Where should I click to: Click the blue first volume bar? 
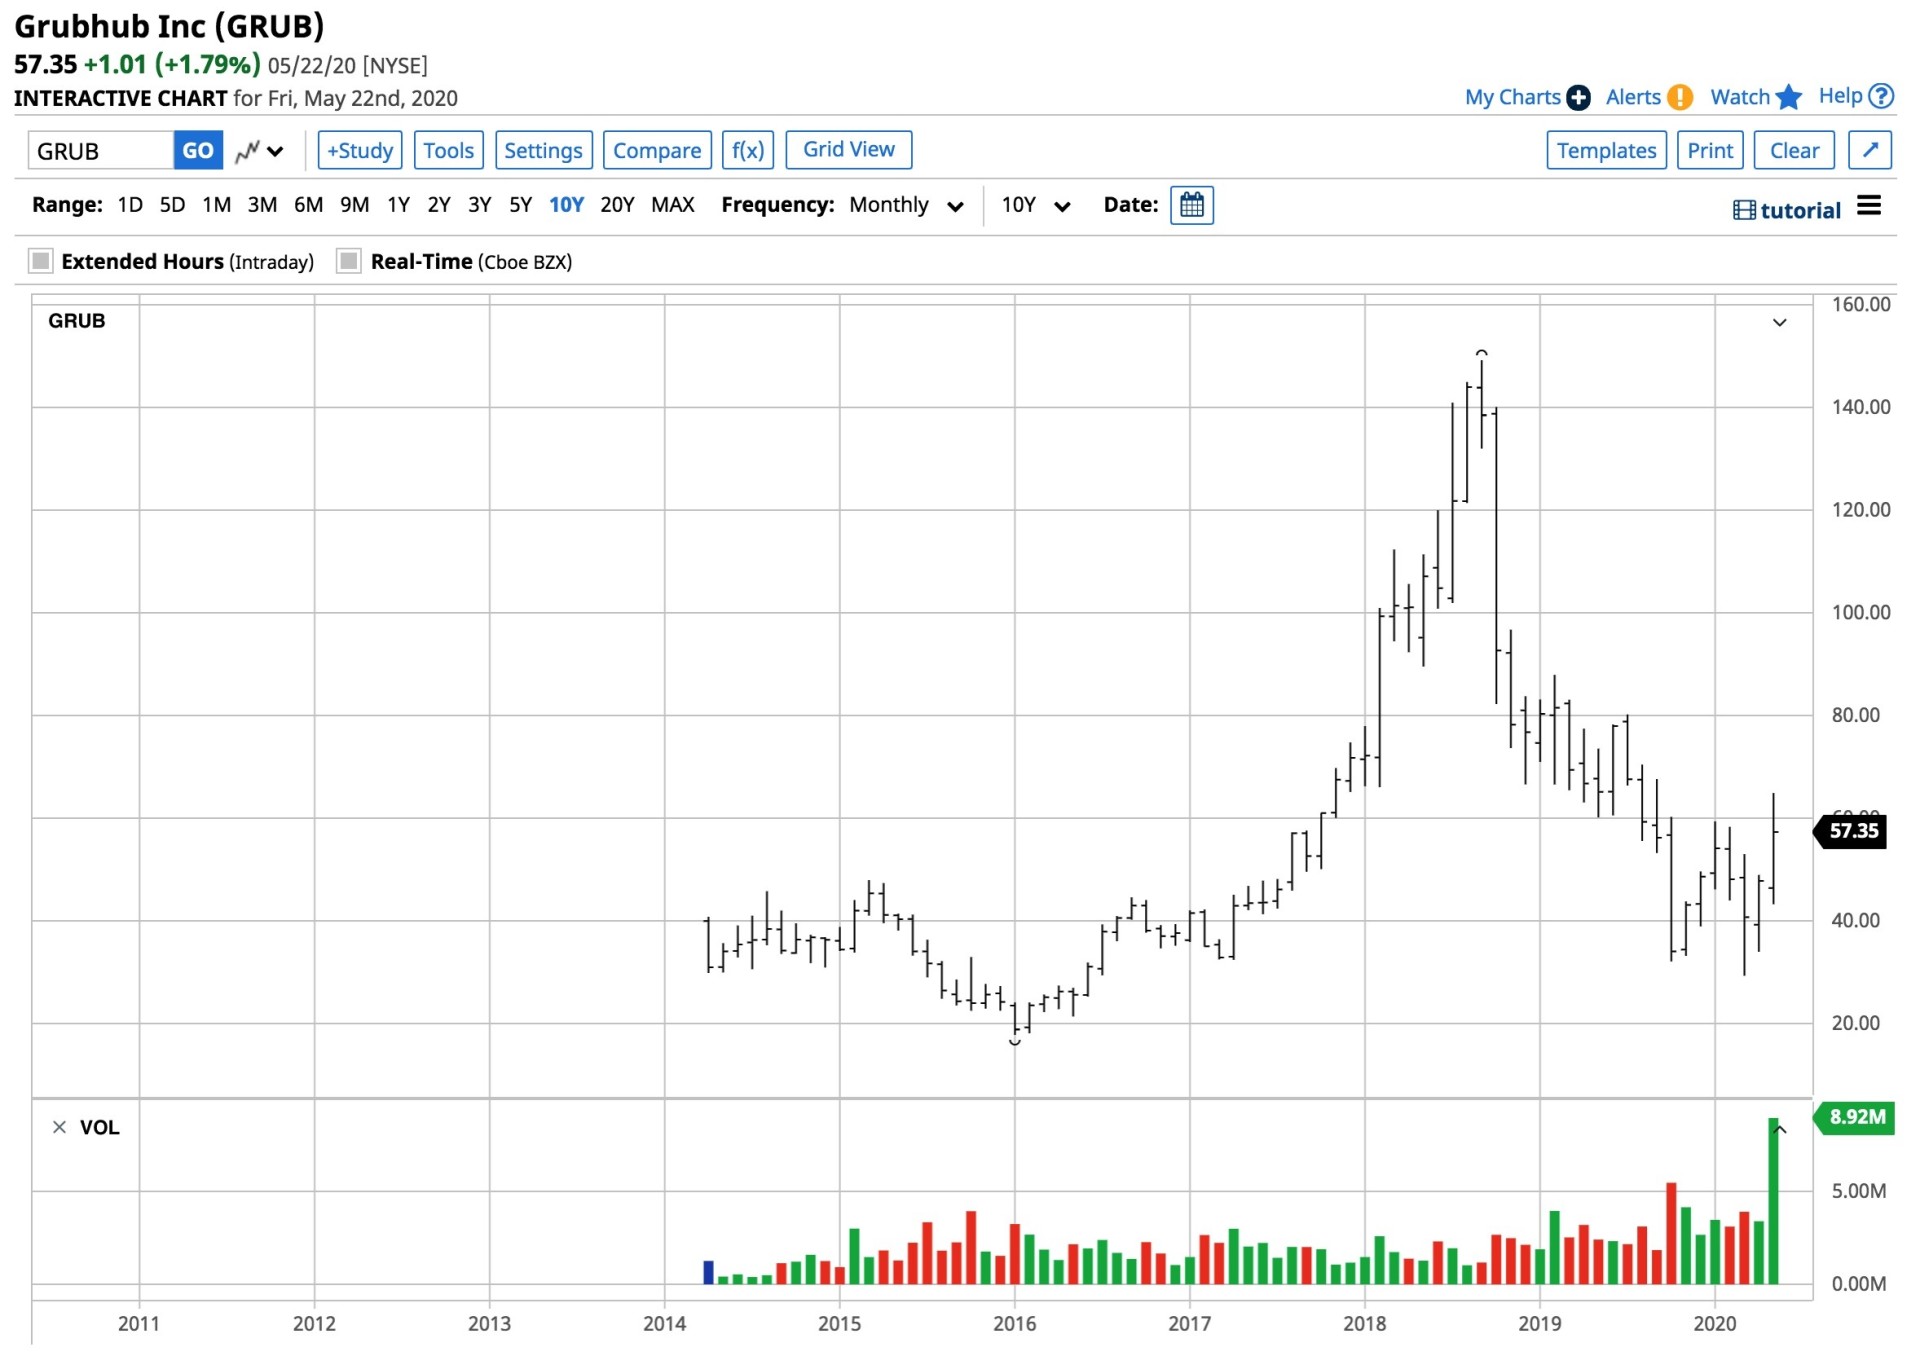tap(709, 1272)
